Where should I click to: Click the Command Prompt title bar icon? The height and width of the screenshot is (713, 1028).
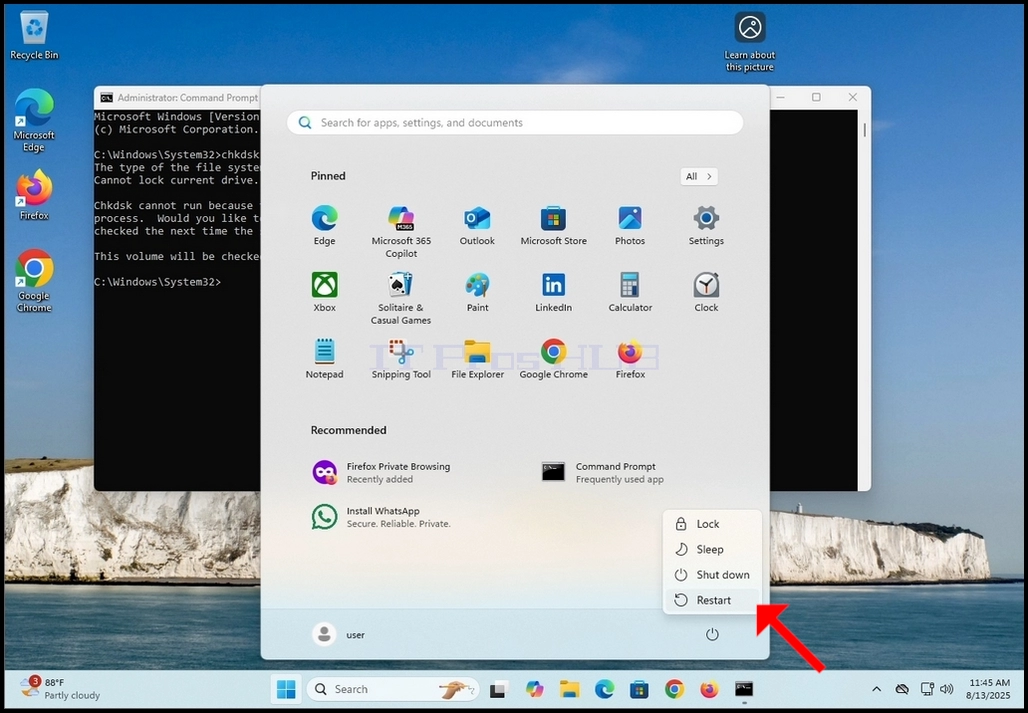coord(106,98)
